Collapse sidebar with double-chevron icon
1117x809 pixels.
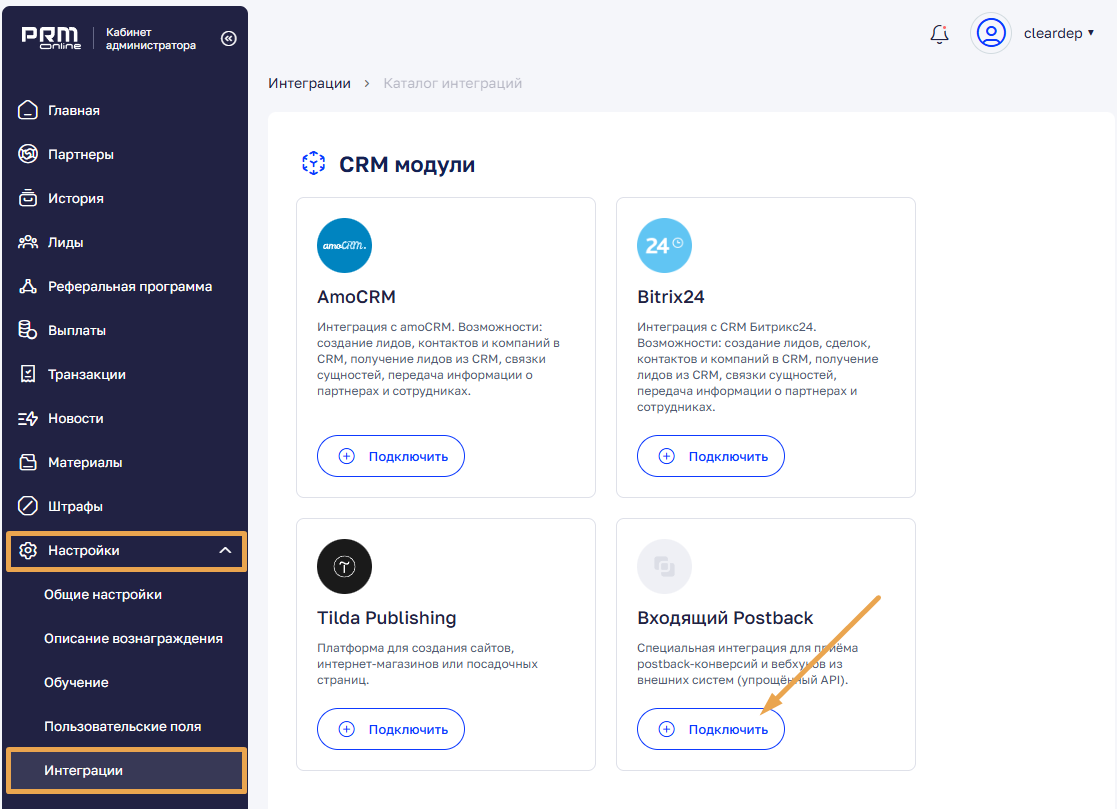(x=228, y=39)
